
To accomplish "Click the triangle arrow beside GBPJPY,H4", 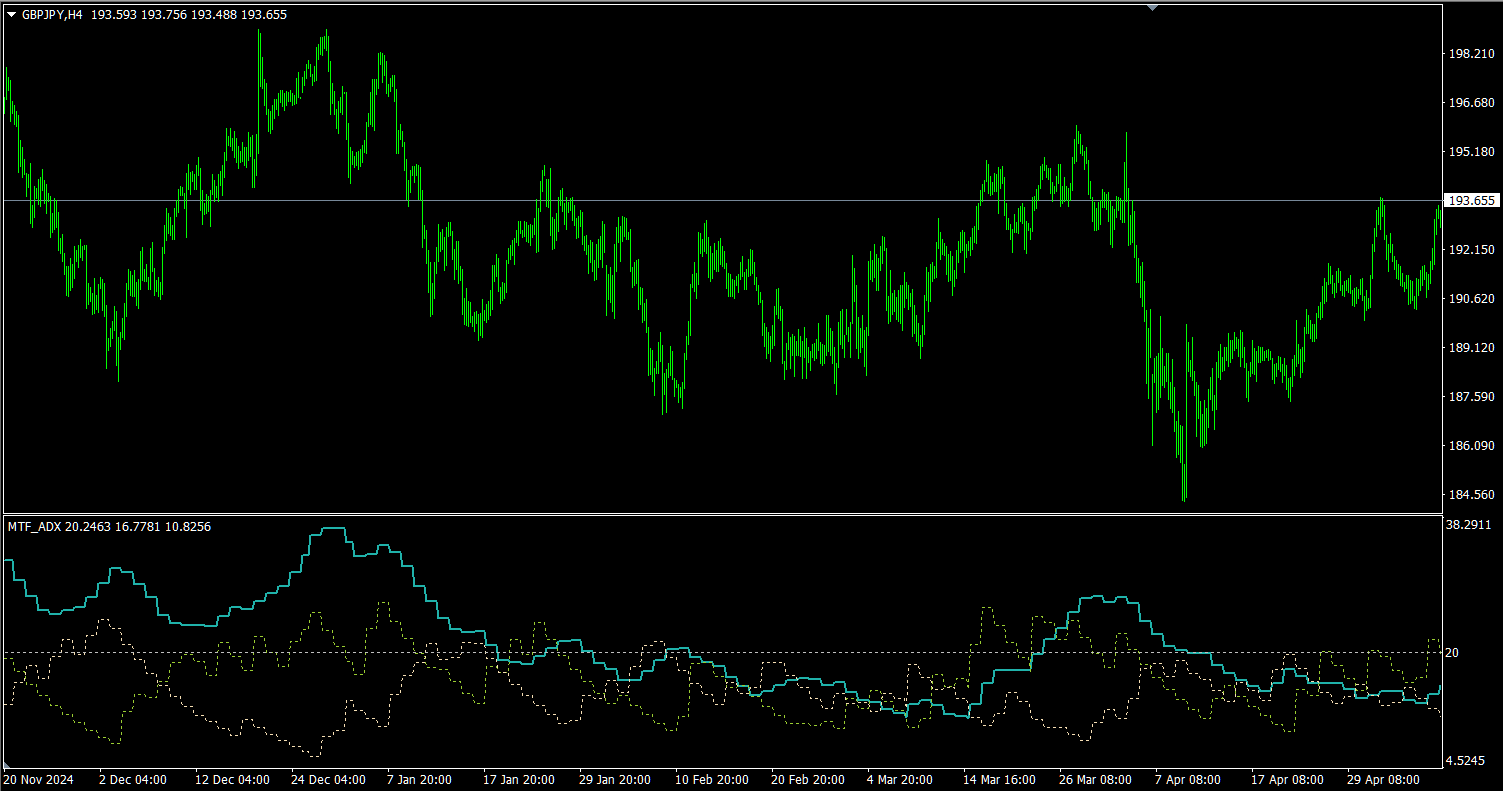I will point(12,15).
